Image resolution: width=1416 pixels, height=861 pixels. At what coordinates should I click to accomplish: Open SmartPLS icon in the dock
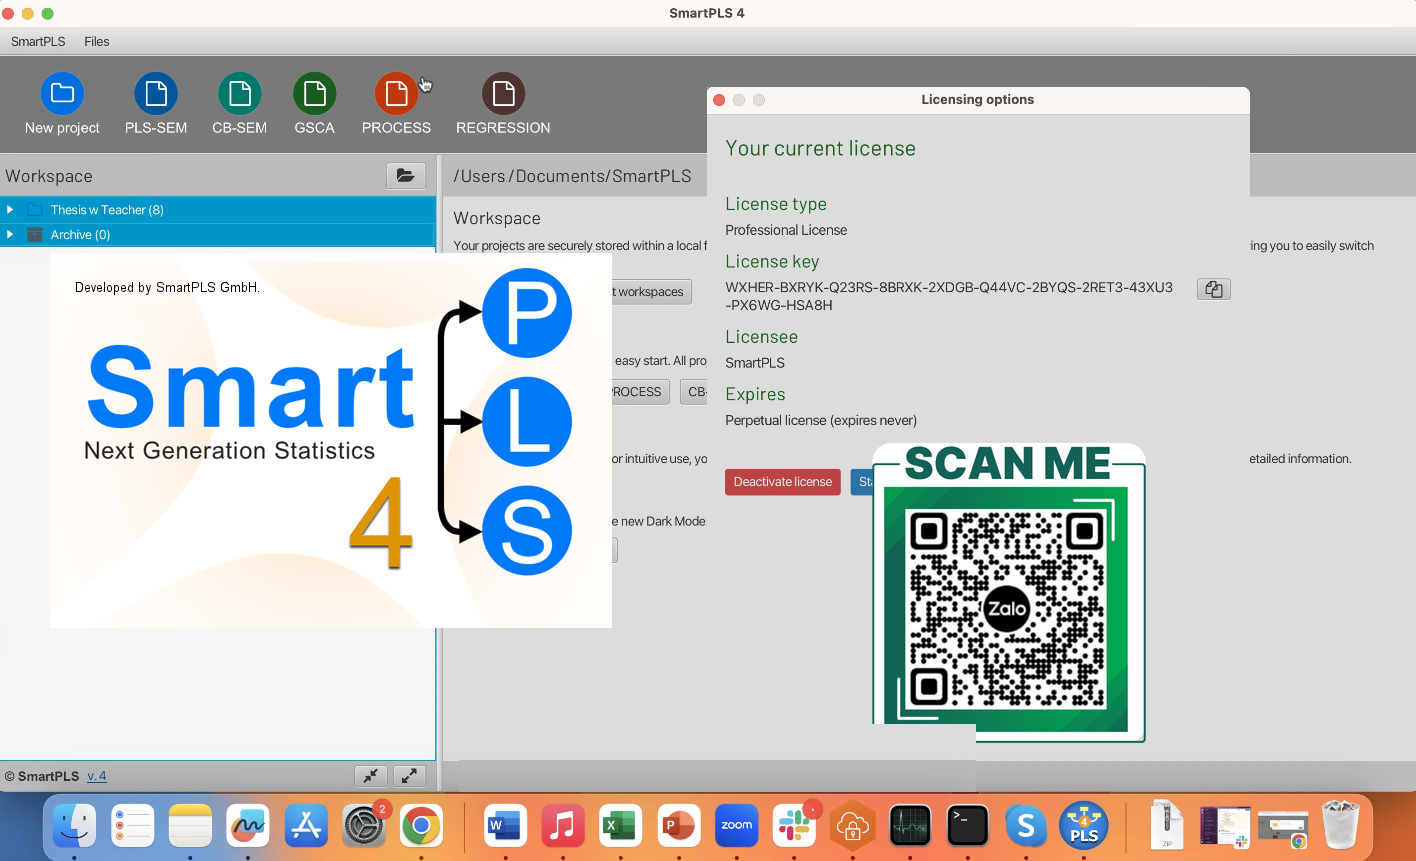tap(1084, 826)
